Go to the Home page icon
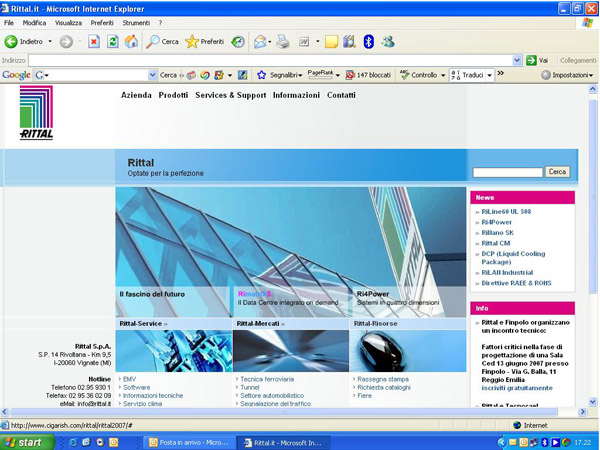This screenshot has height=450, width=600. point(131,41)
